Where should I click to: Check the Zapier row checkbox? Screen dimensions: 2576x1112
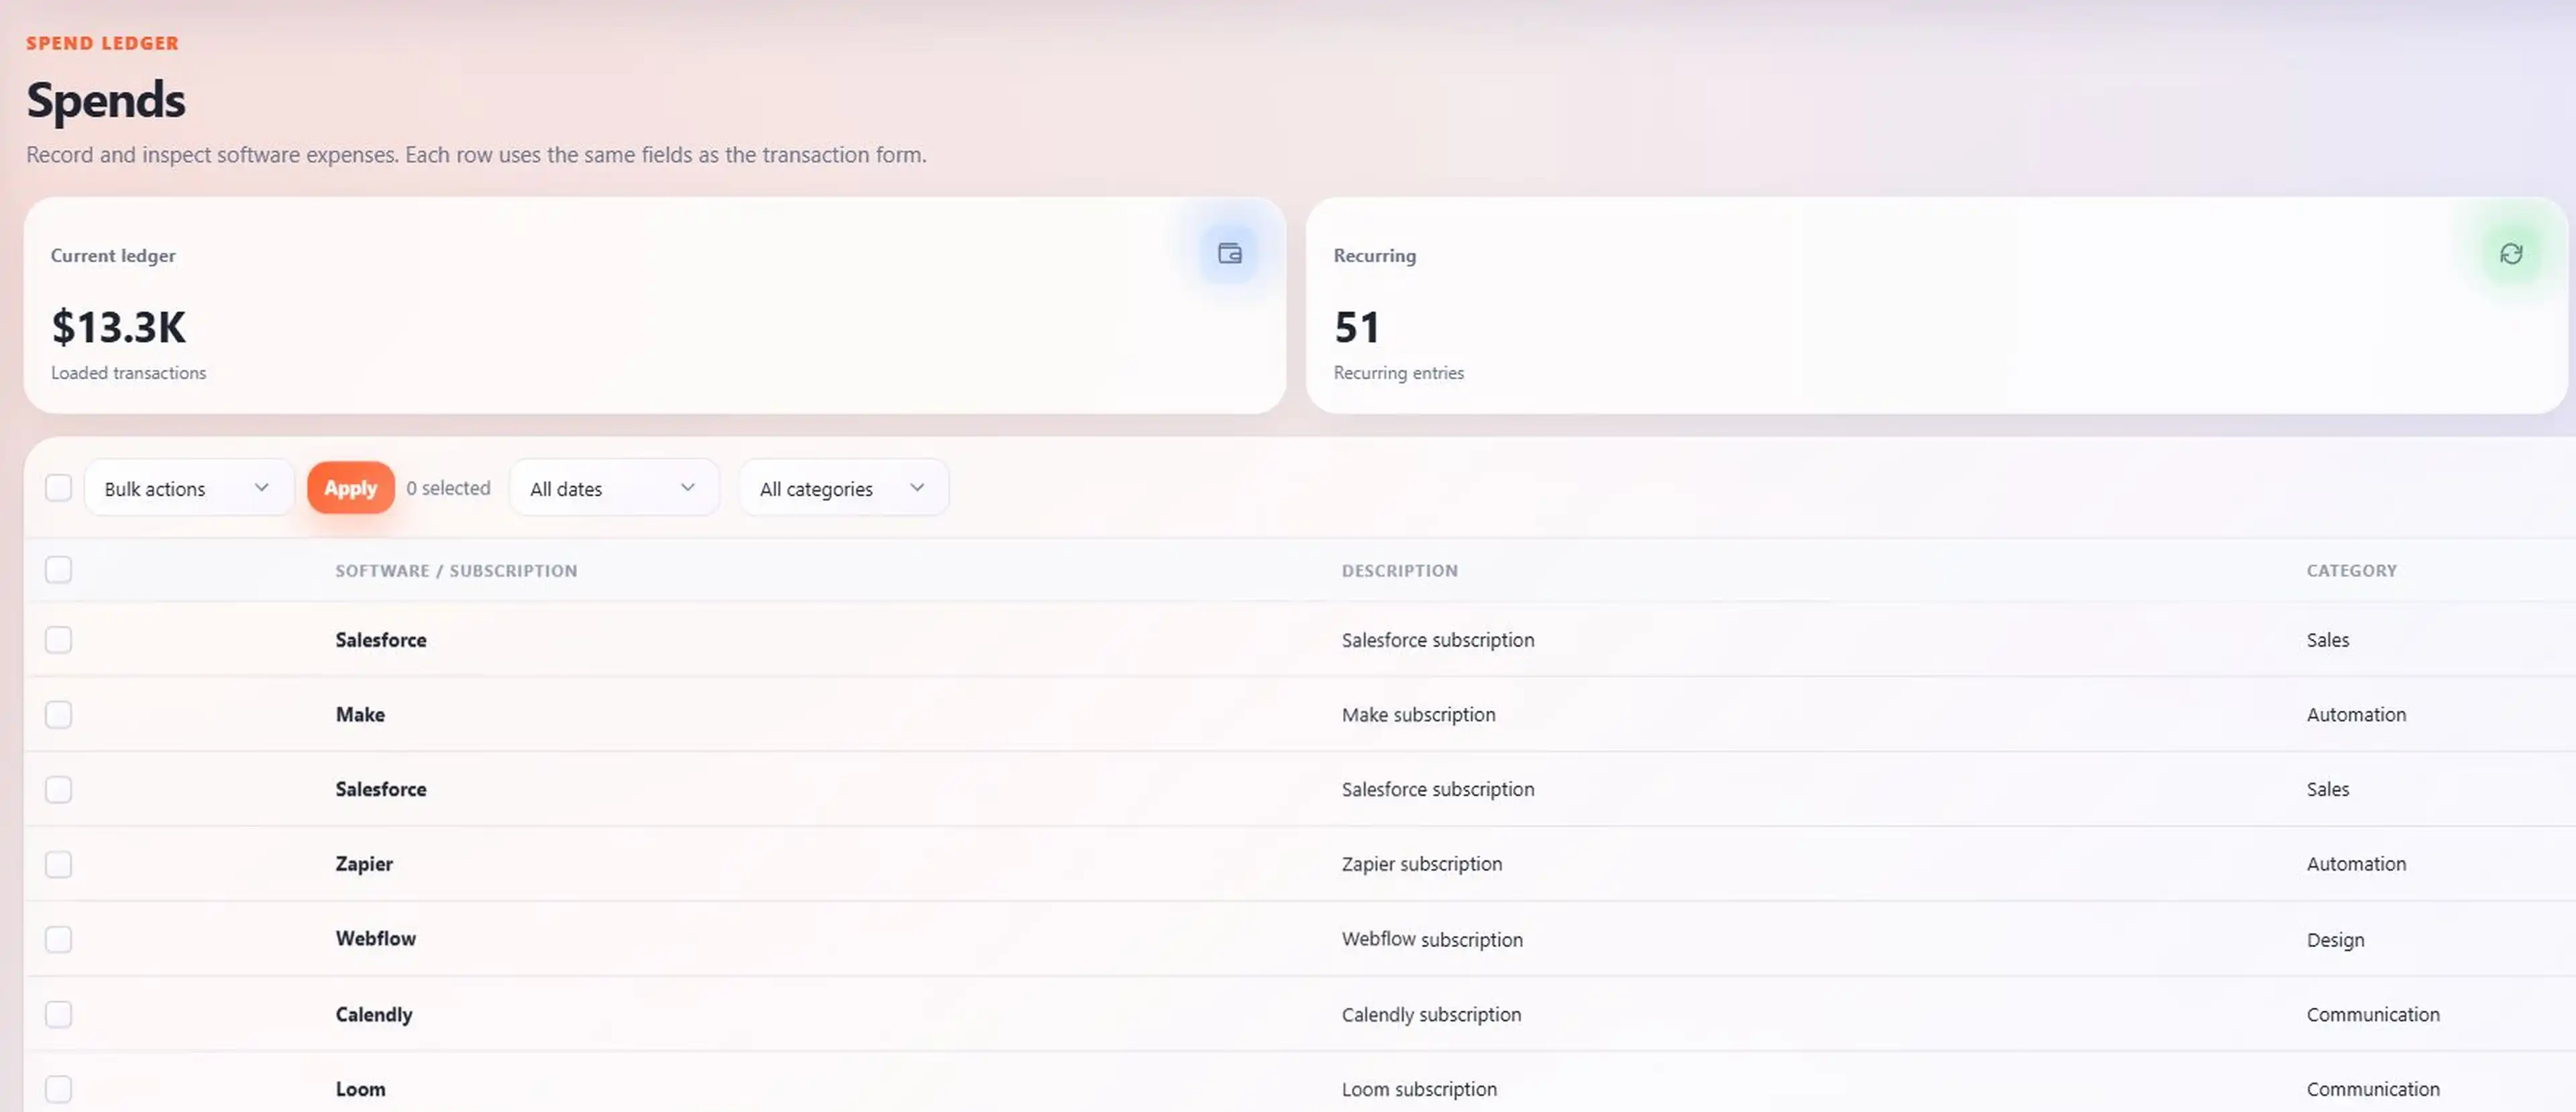pos(59,864)
